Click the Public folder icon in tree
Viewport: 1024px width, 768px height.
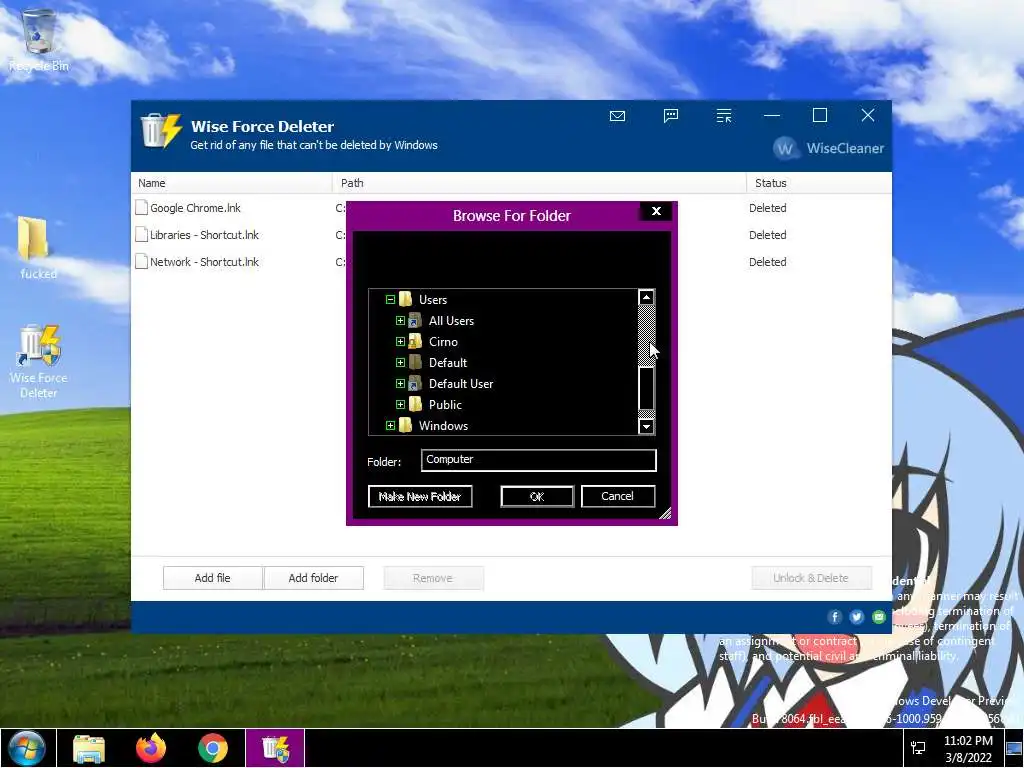(x=415, y=404)
